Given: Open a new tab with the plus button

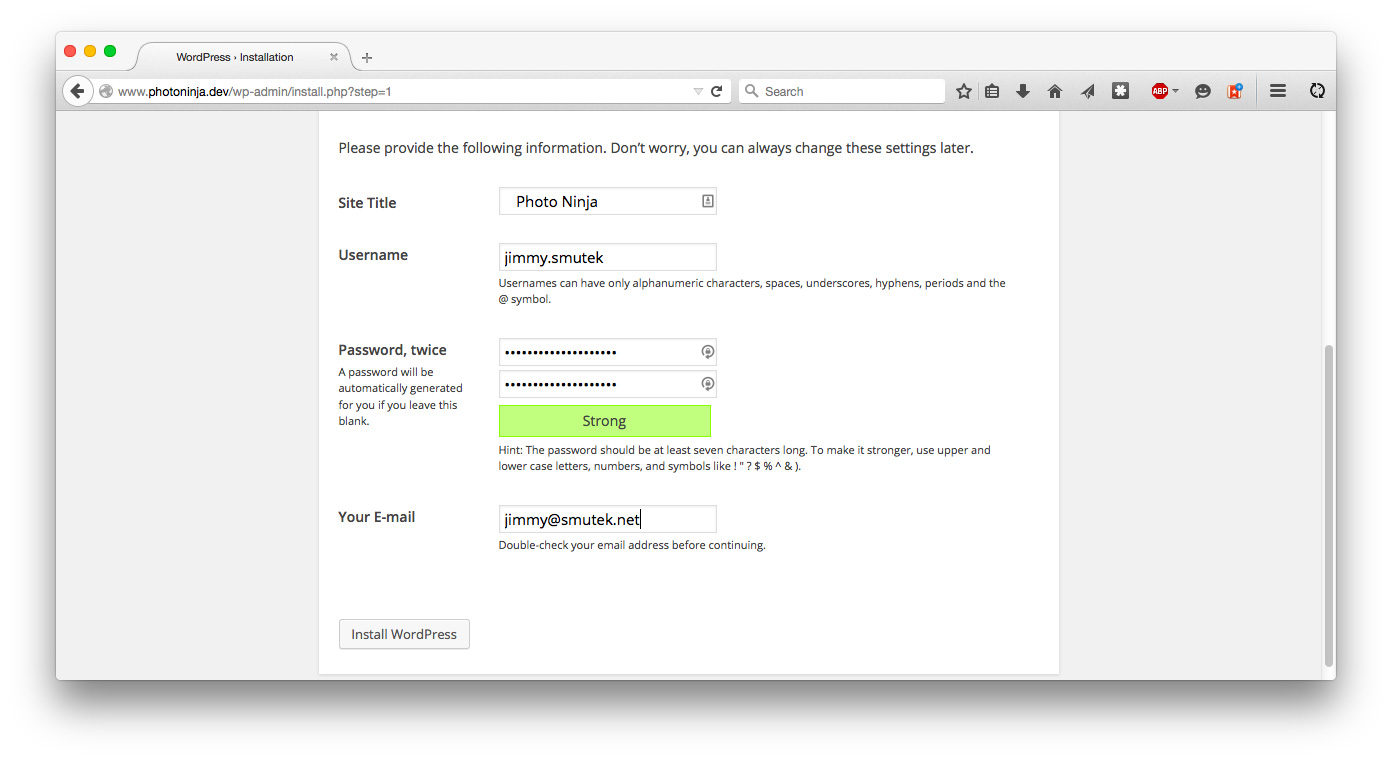Looking at the screenshot, I should (x=367, y=58).
